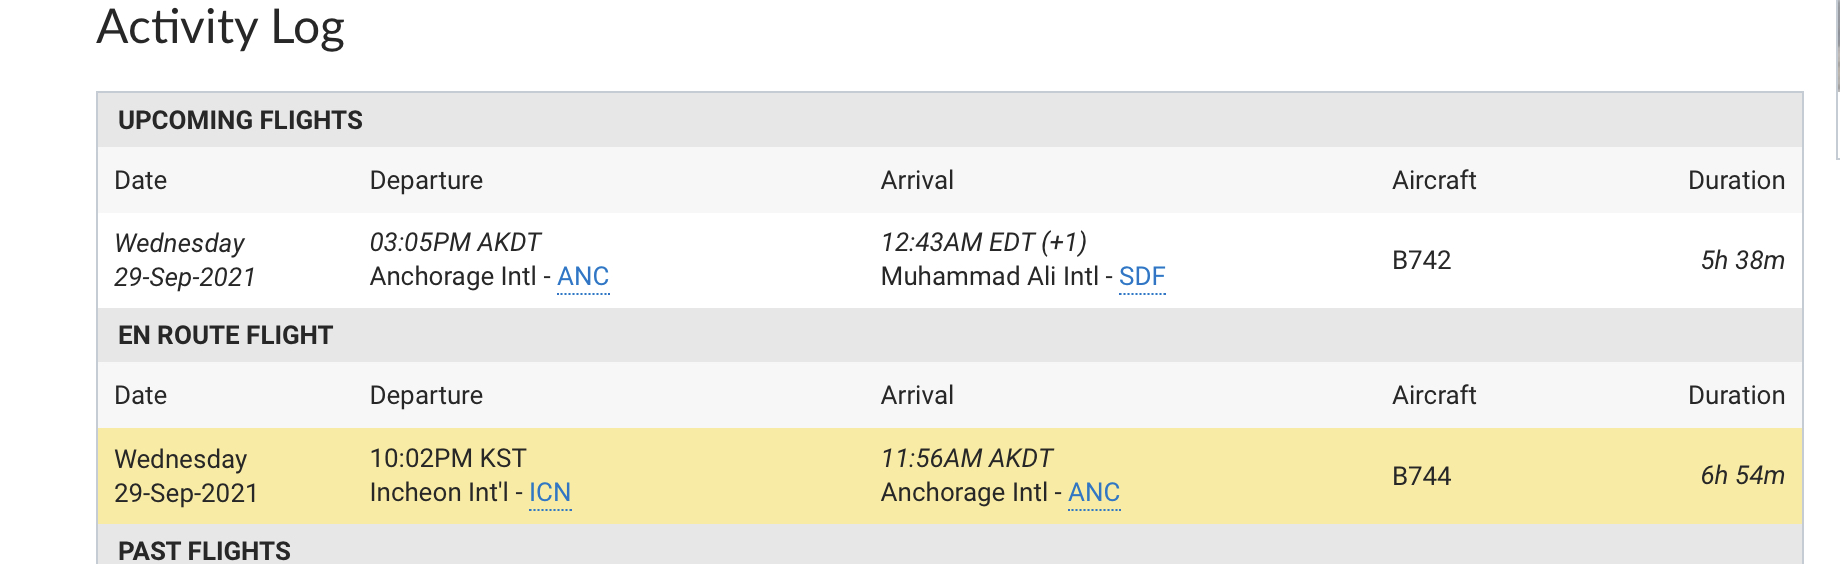Click Aircraft column header under Upcoming Flights
This screenshot has height=564, width=1840.
tap(1434, 180)
